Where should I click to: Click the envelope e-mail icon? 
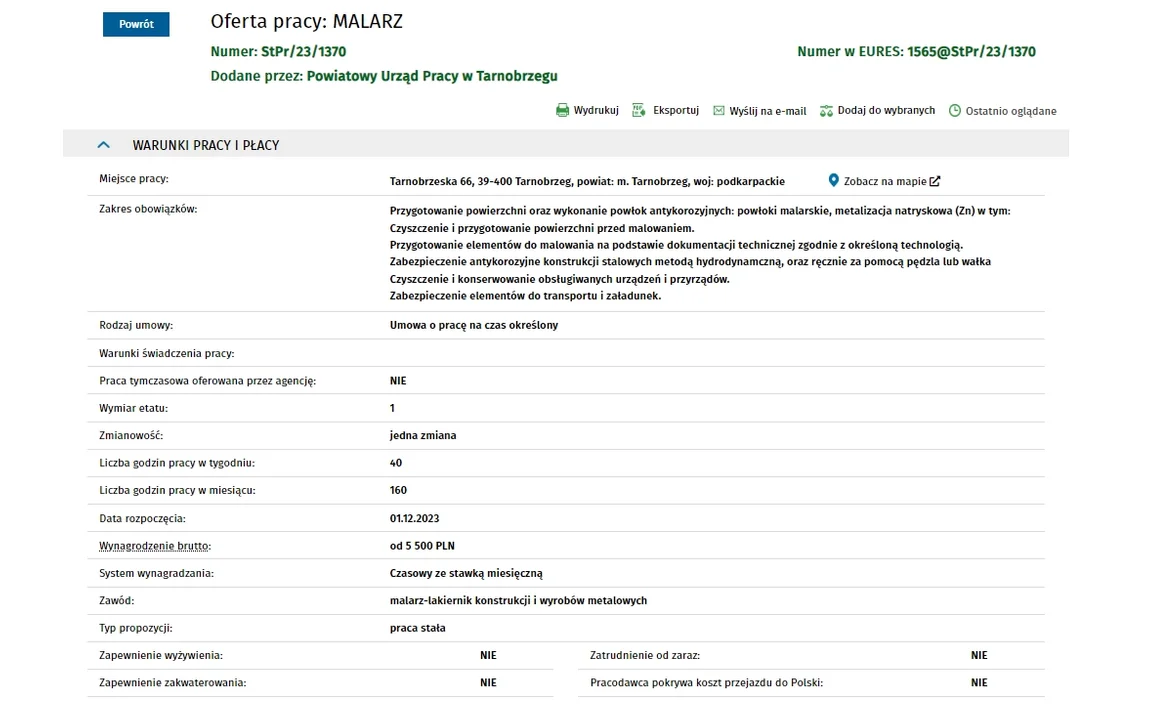(719, 111)
